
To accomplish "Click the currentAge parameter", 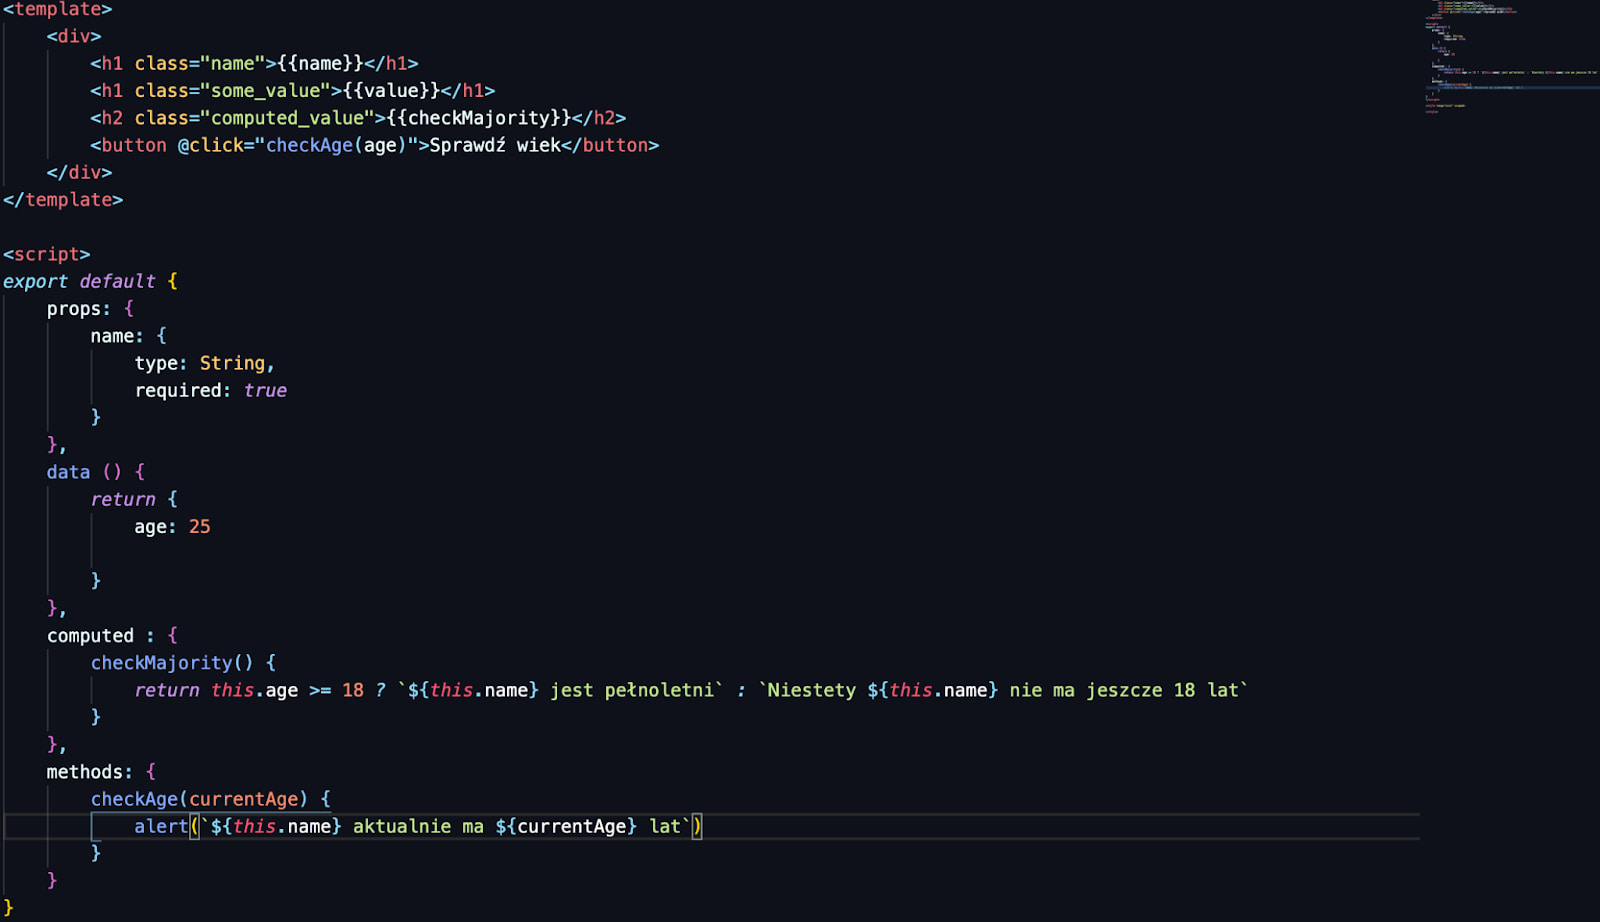I will tap(244, 799).
